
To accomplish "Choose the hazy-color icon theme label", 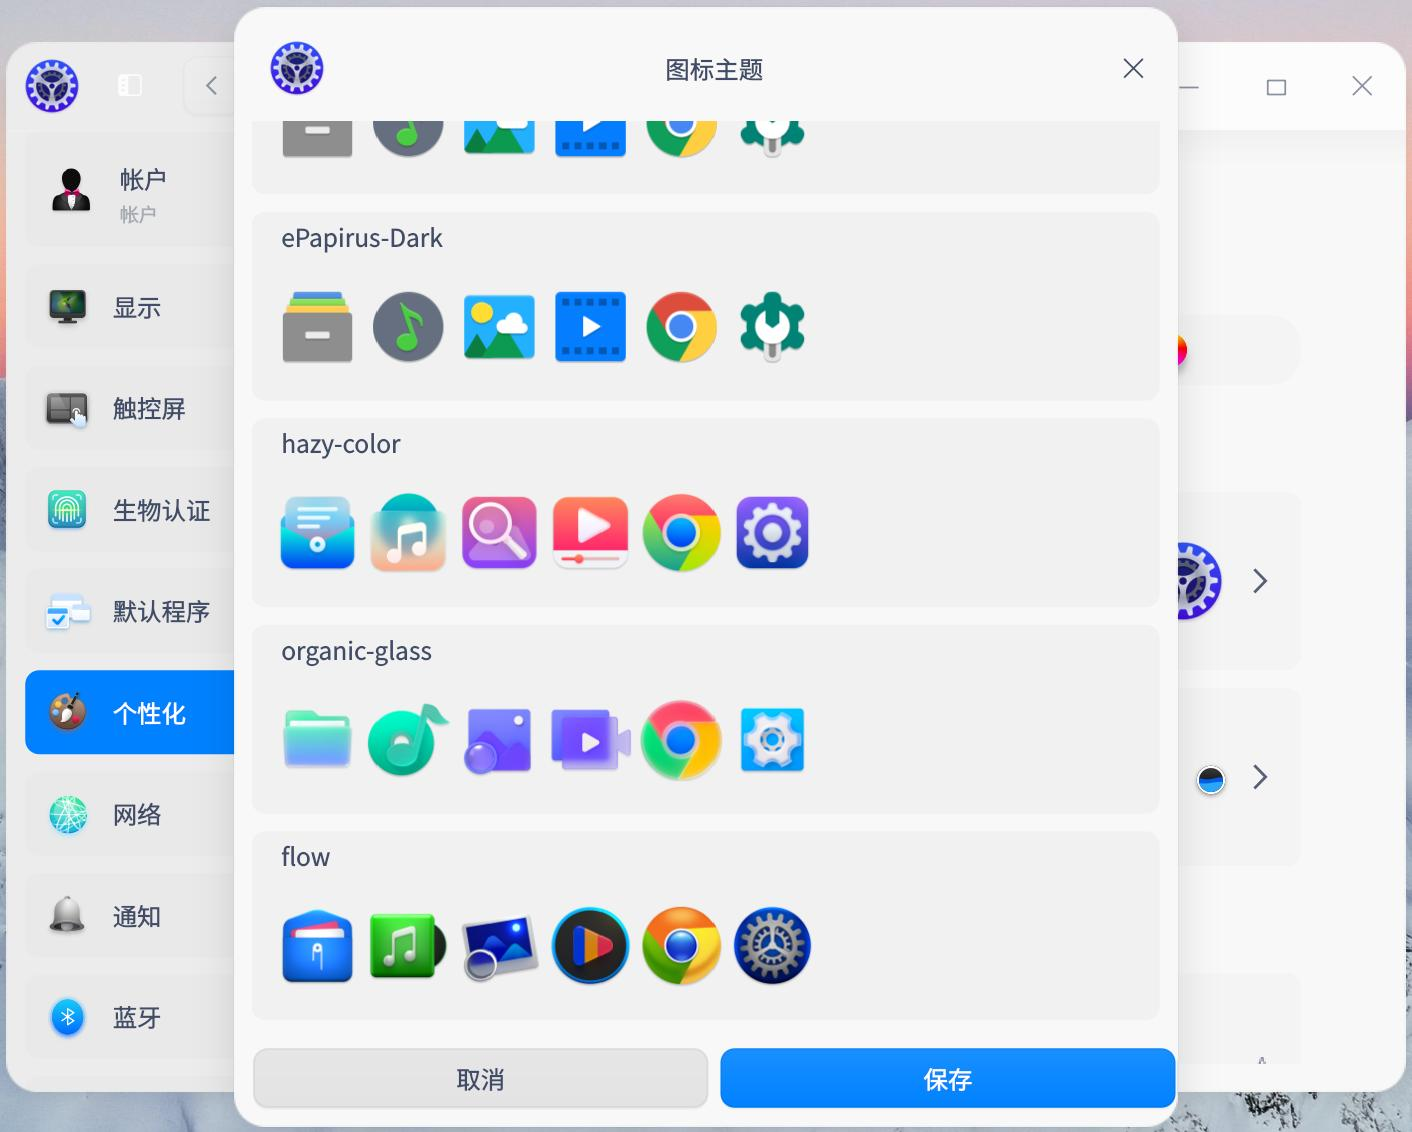I will coord(341,445).
